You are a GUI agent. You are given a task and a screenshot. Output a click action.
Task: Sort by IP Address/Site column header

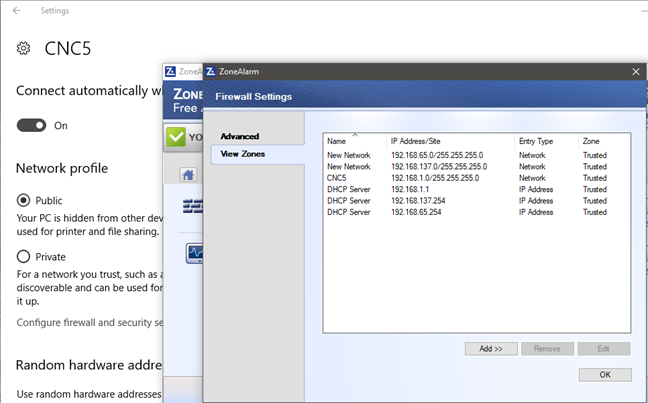tap(450, 141)
